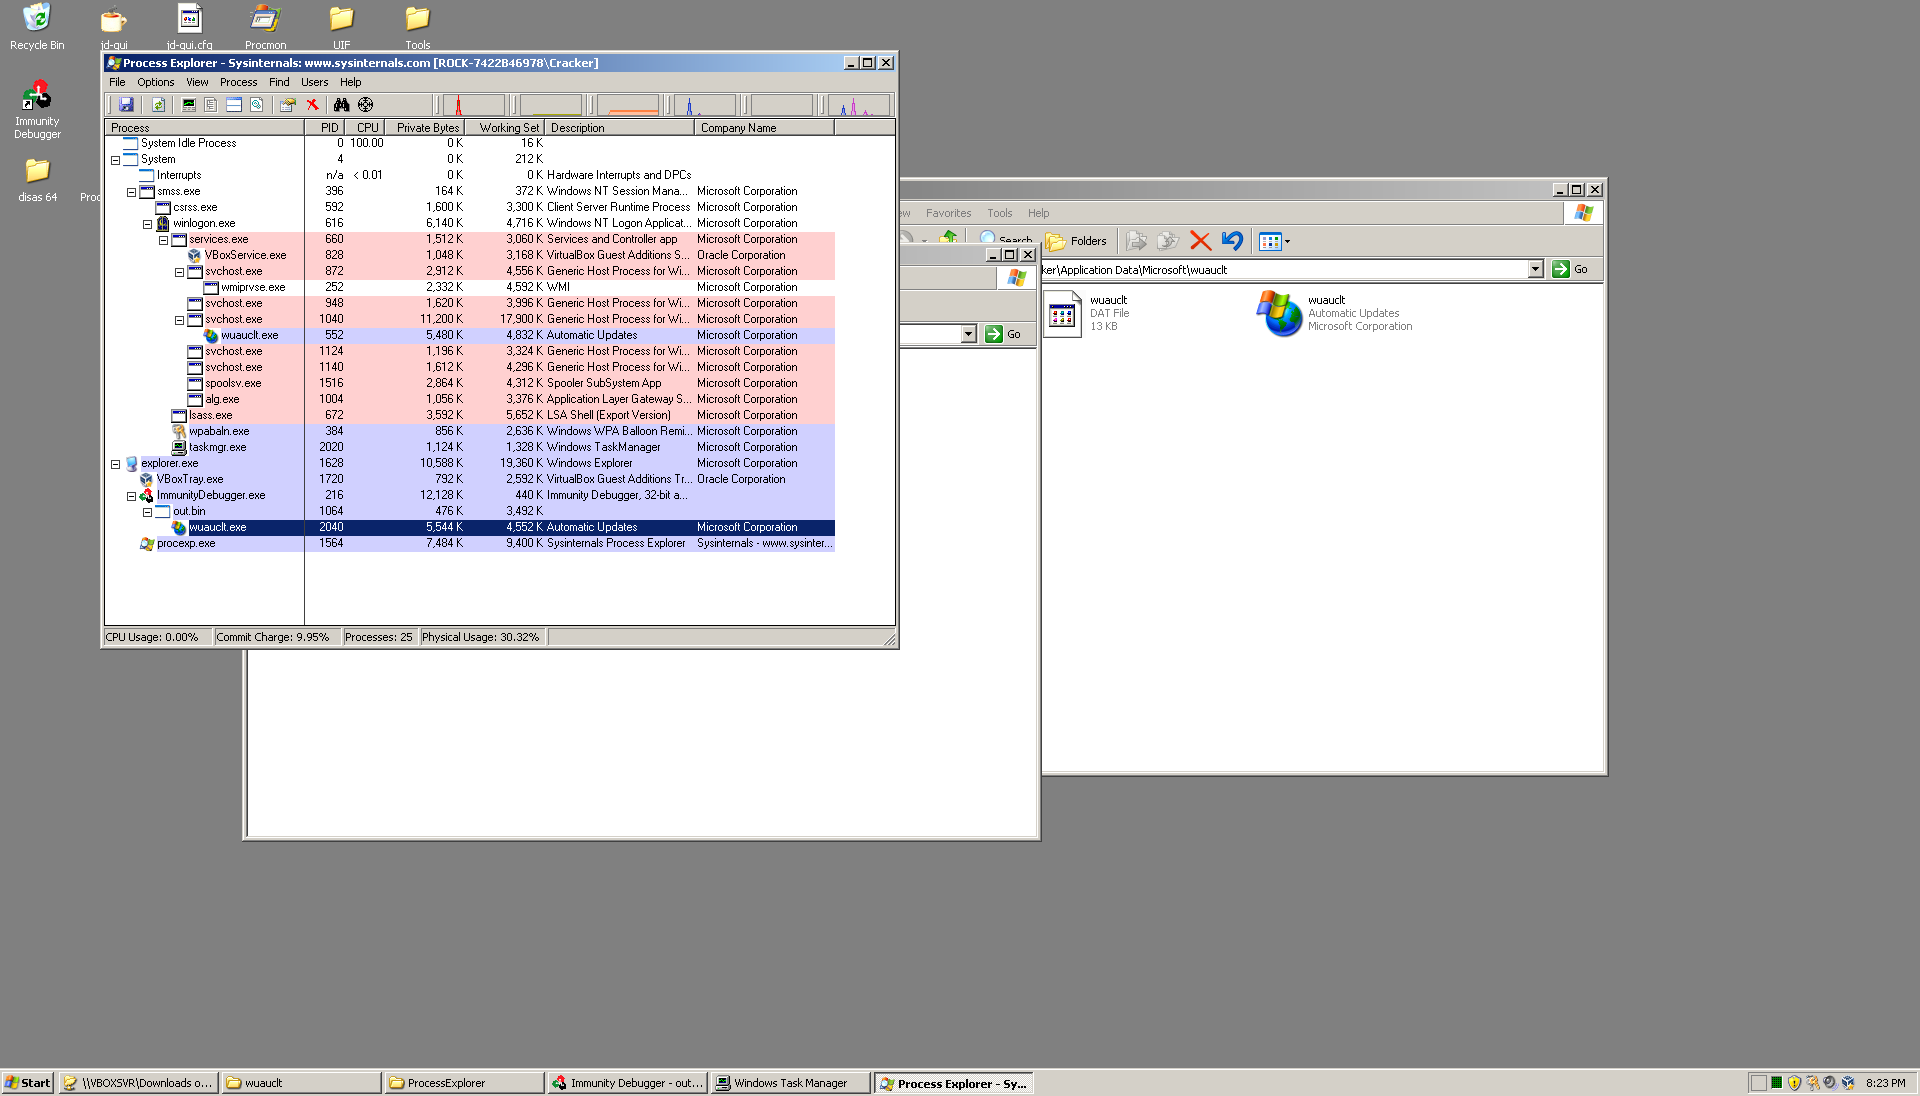Open the UIF folder on the desktop
The width and height of the screenshot is (1920, 1096).
coord(341,27)
